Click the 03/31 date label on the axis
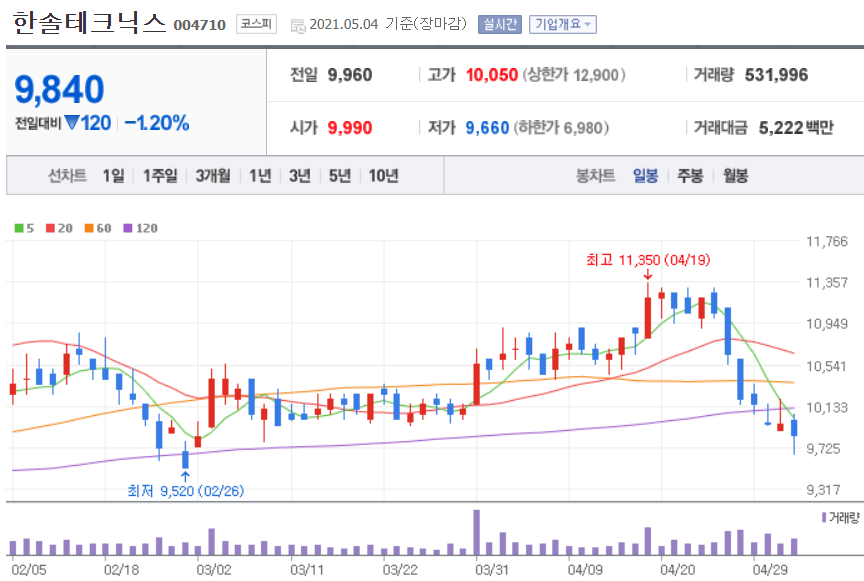Screen dimensions: 864x581 pyautogui.click(x=492, y=569)
